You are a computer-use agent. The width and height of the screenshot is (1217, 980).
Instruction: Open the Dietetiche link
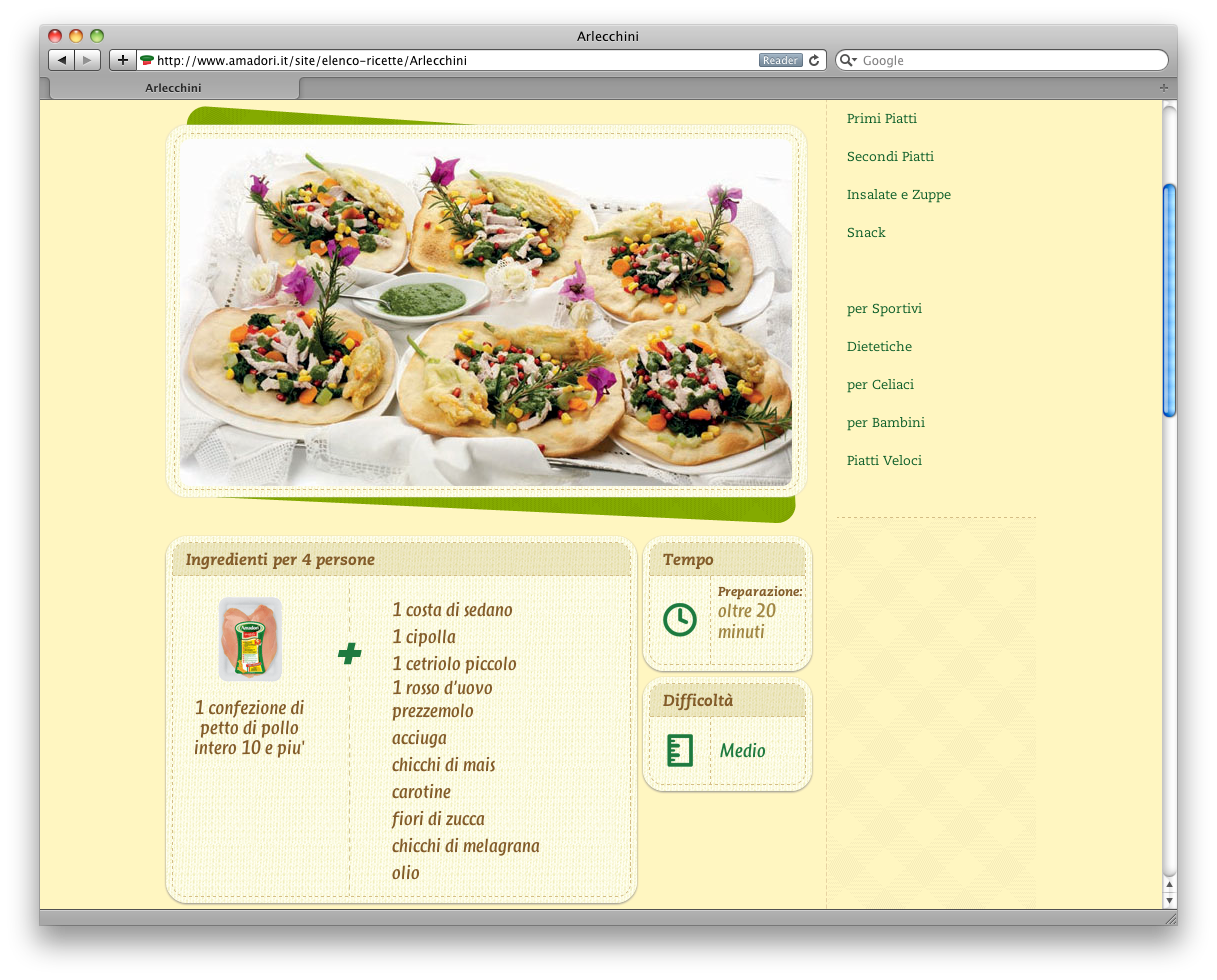coord(879,347)
